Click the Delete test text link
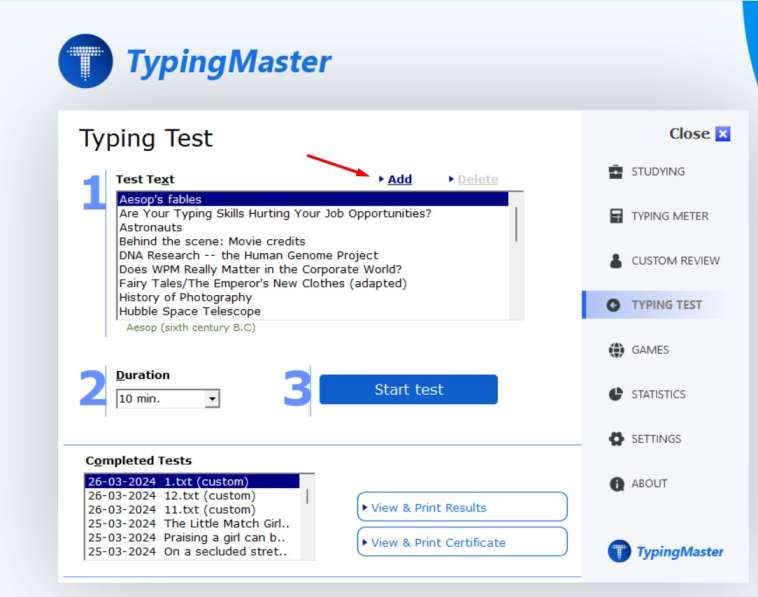 [478, 179]
